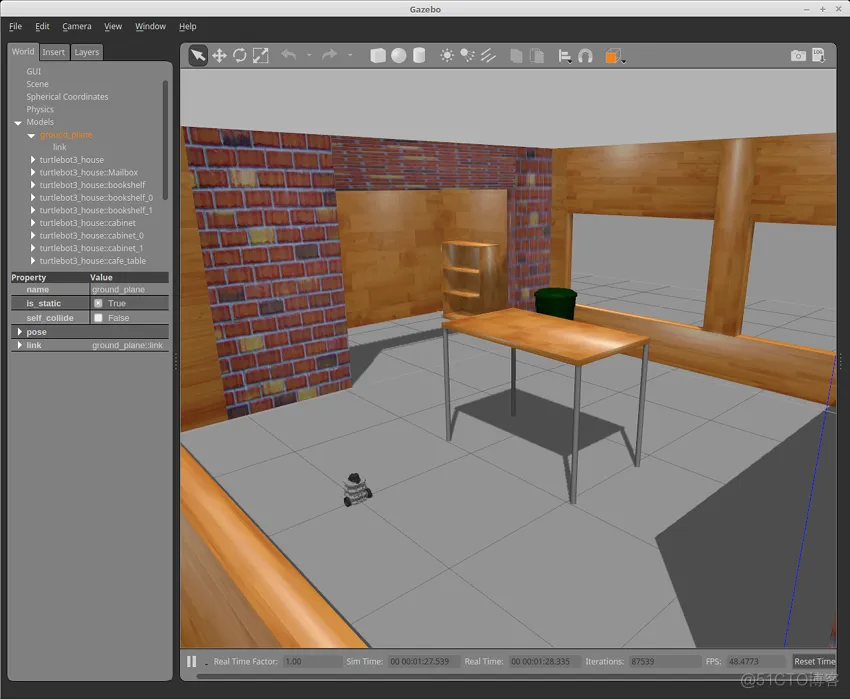
Task: Click the FPS value 48.4773
Action: 755,662
